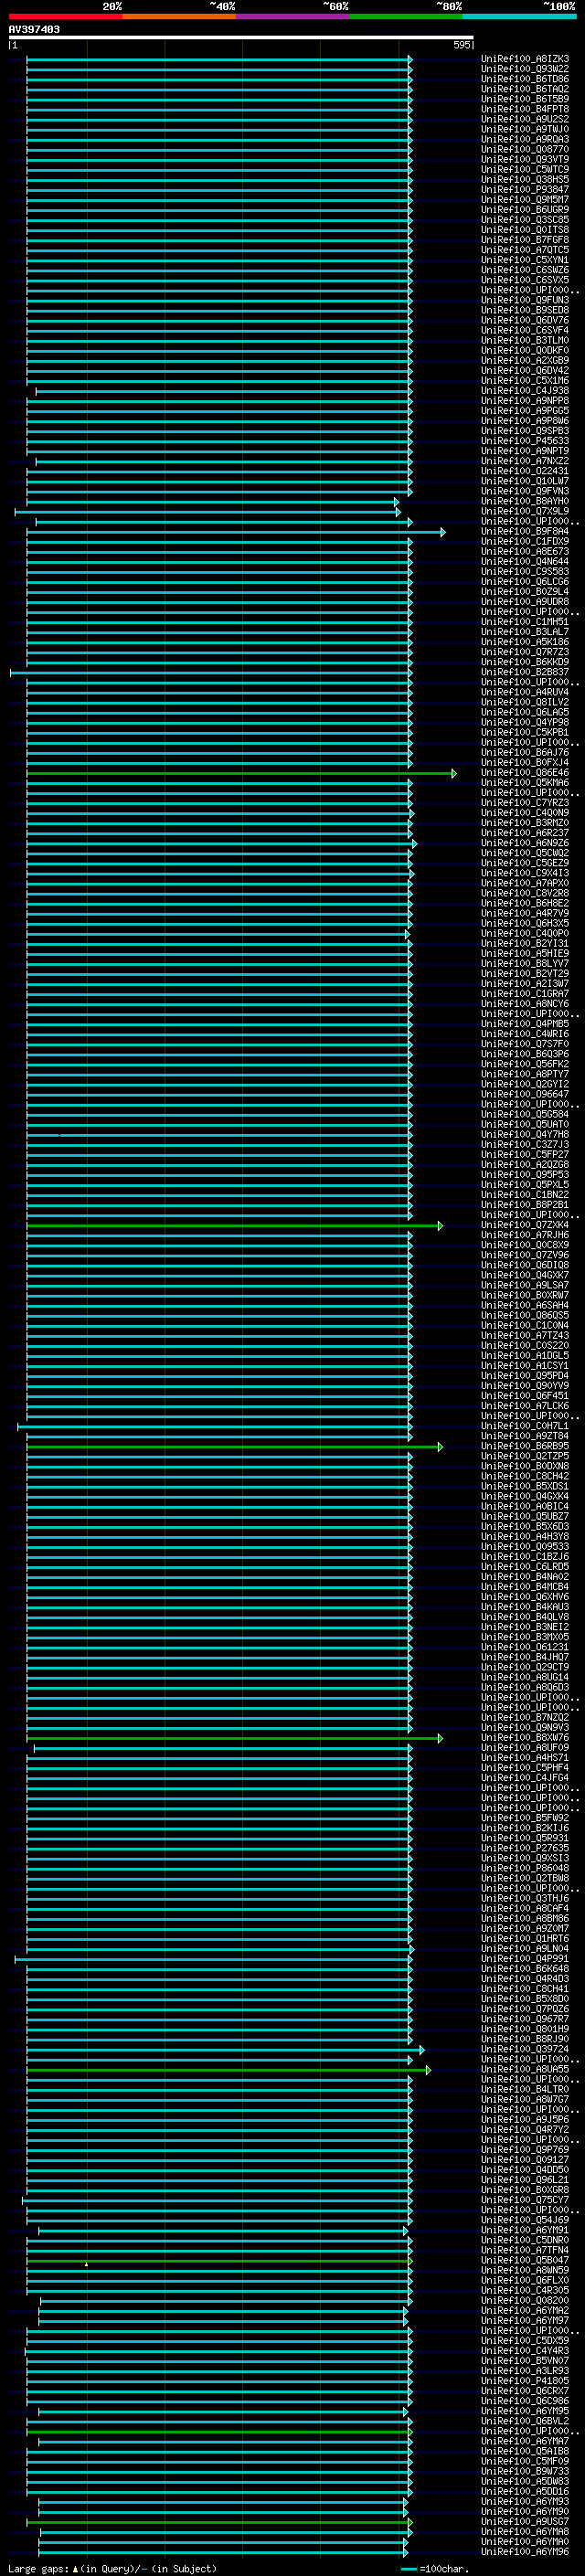Click the query end position 595
This screenshot has width=585, height=2576.
coord(461,45)
